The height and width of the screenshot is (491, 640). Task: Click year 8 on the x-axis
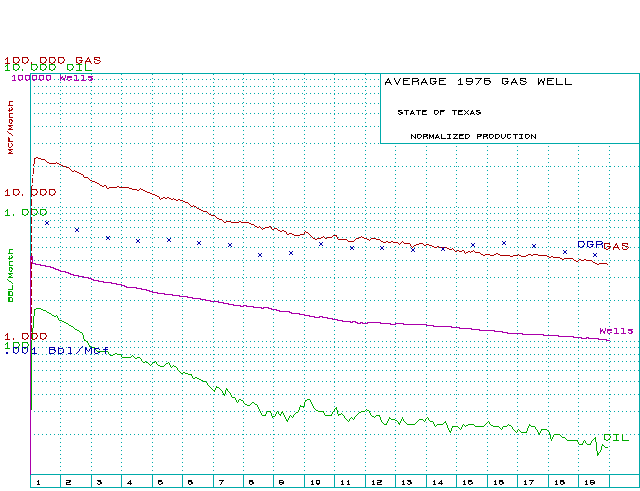tap(252, 482)
